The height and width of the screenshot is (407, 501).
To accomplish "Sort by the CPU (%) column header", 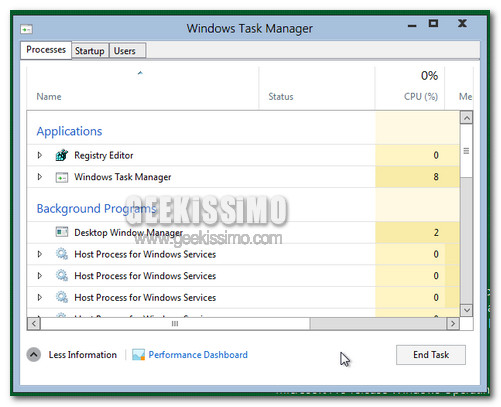I will (x=421, y=97).
